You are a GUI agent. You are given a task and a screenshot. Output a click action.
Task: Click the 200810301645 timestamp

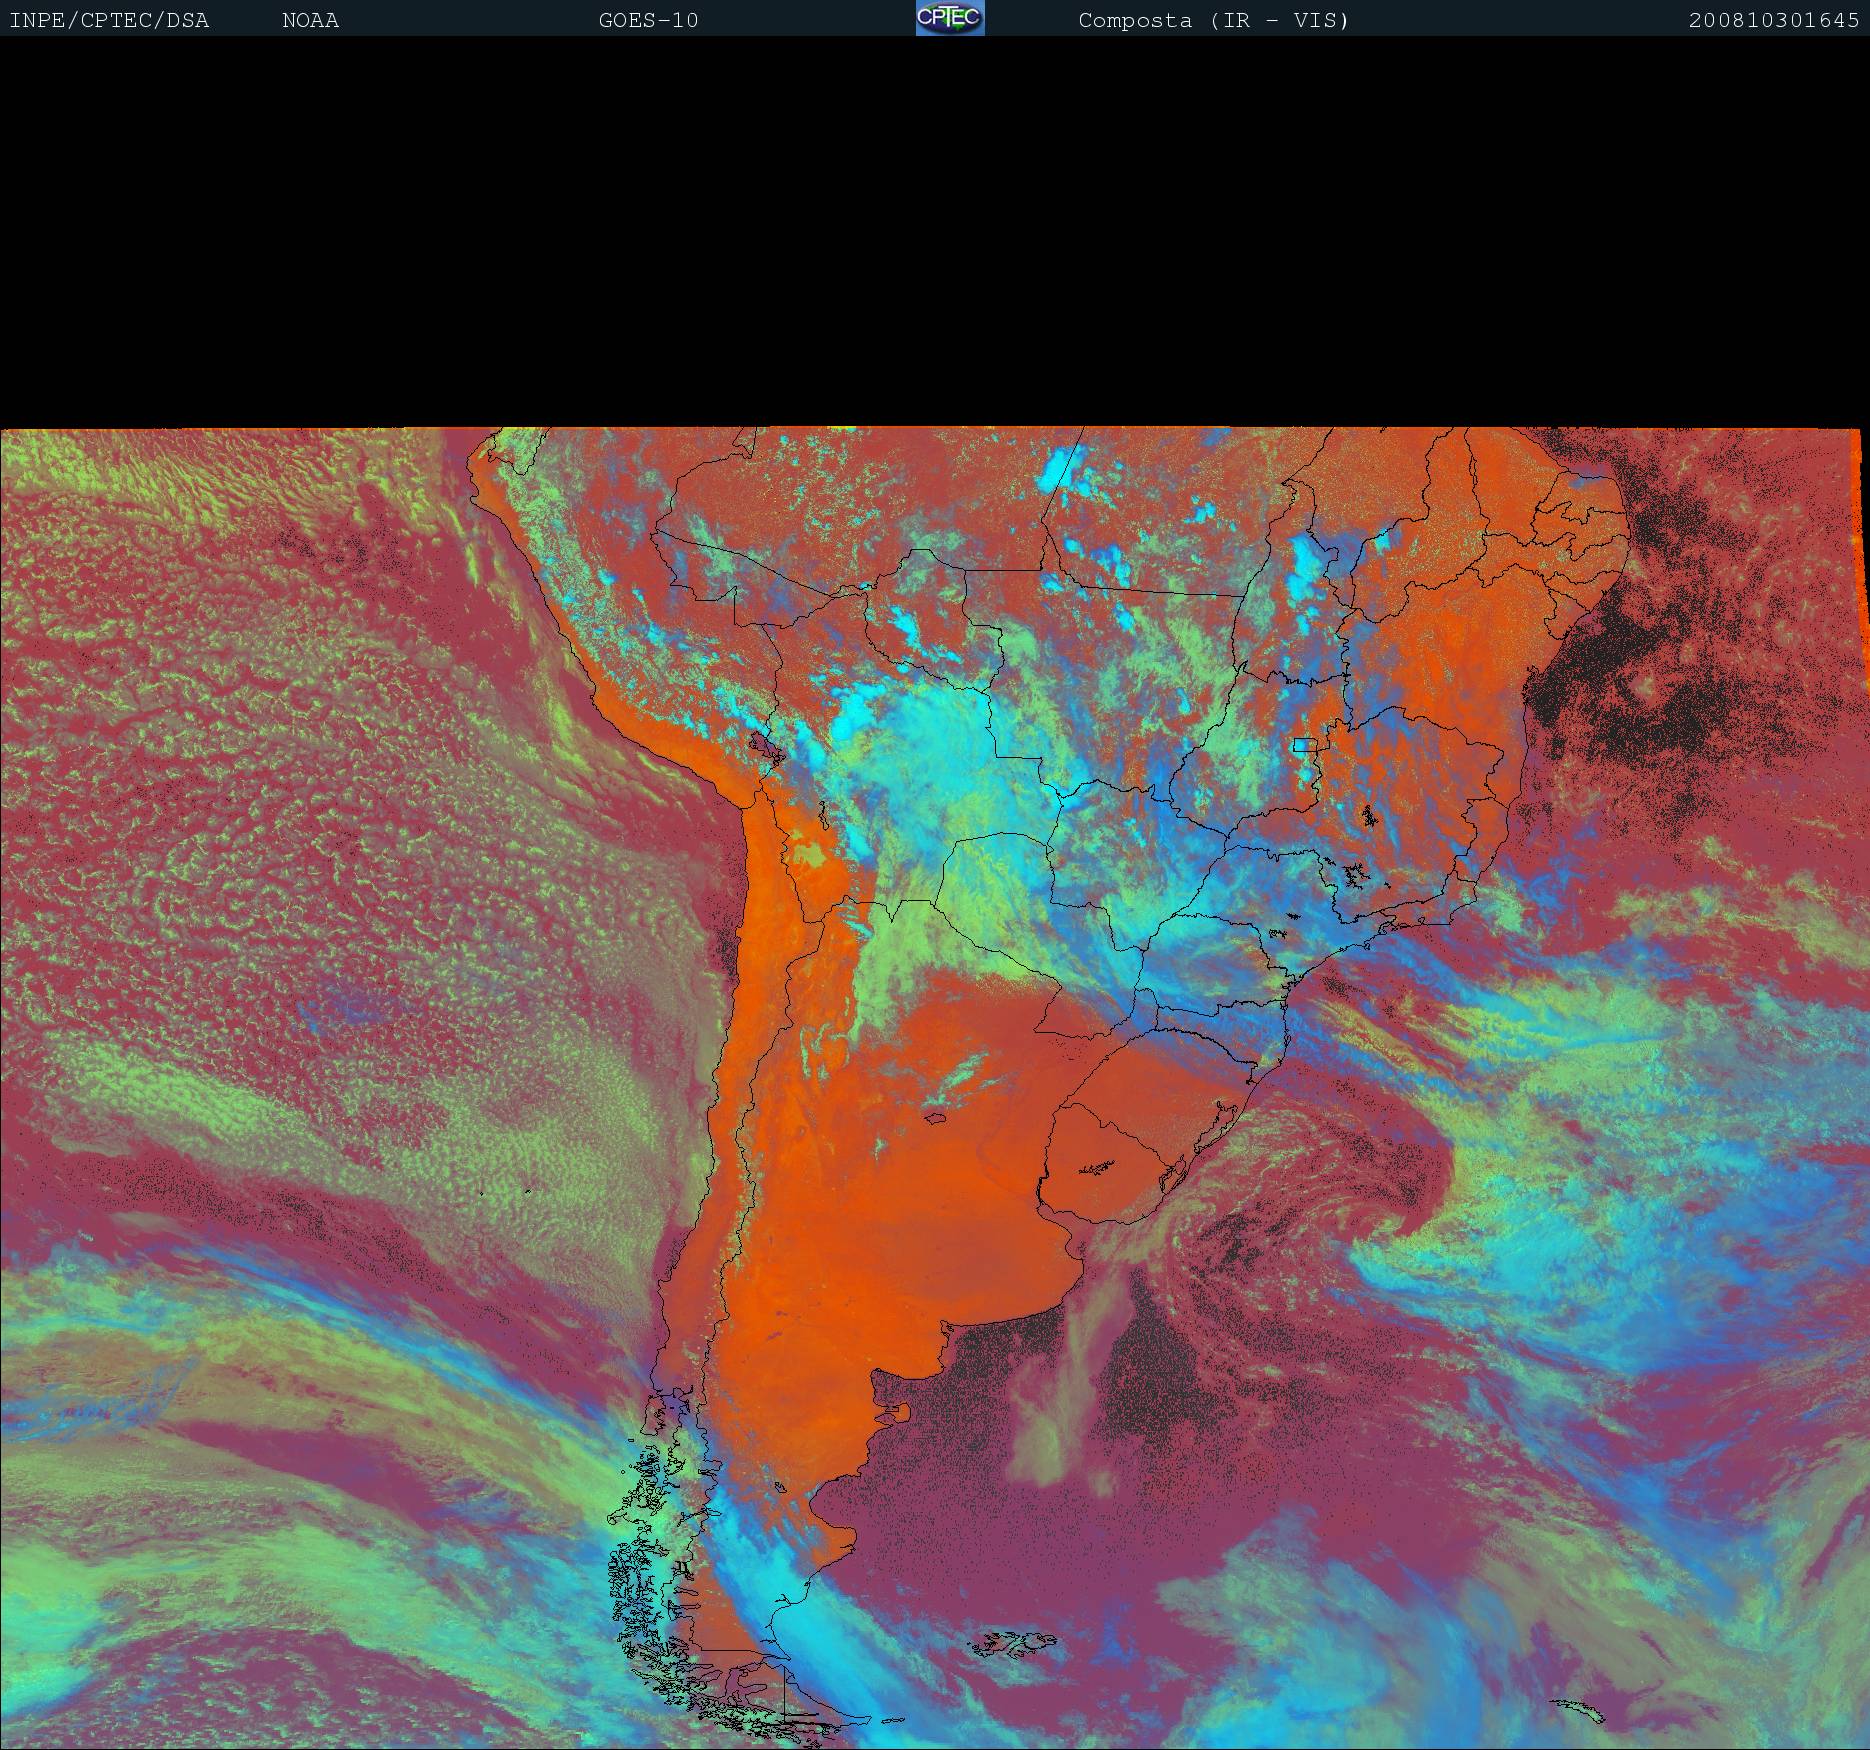click(x=1773, y=20)
